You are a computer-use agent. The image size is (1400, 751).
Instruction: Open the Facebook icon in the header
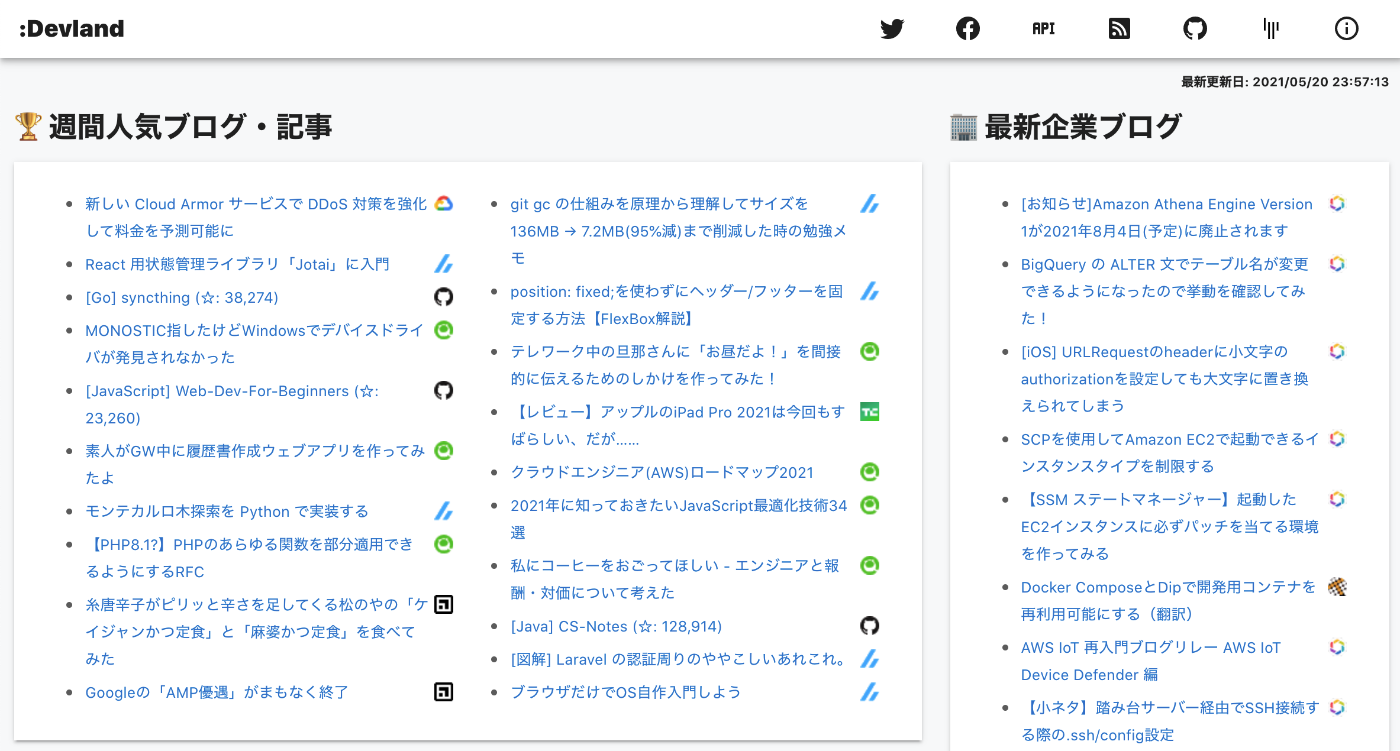click(x=968, y=29)
